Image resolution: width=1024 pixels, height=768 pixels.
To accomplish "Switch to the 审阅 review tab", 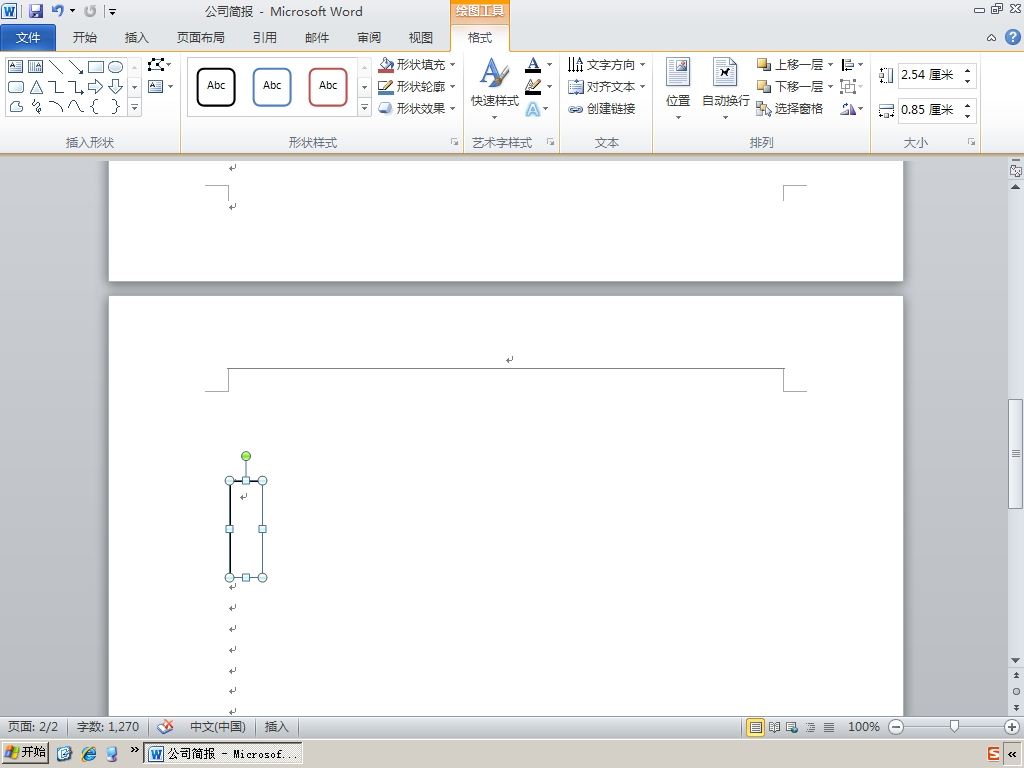I will pos(369,38).
